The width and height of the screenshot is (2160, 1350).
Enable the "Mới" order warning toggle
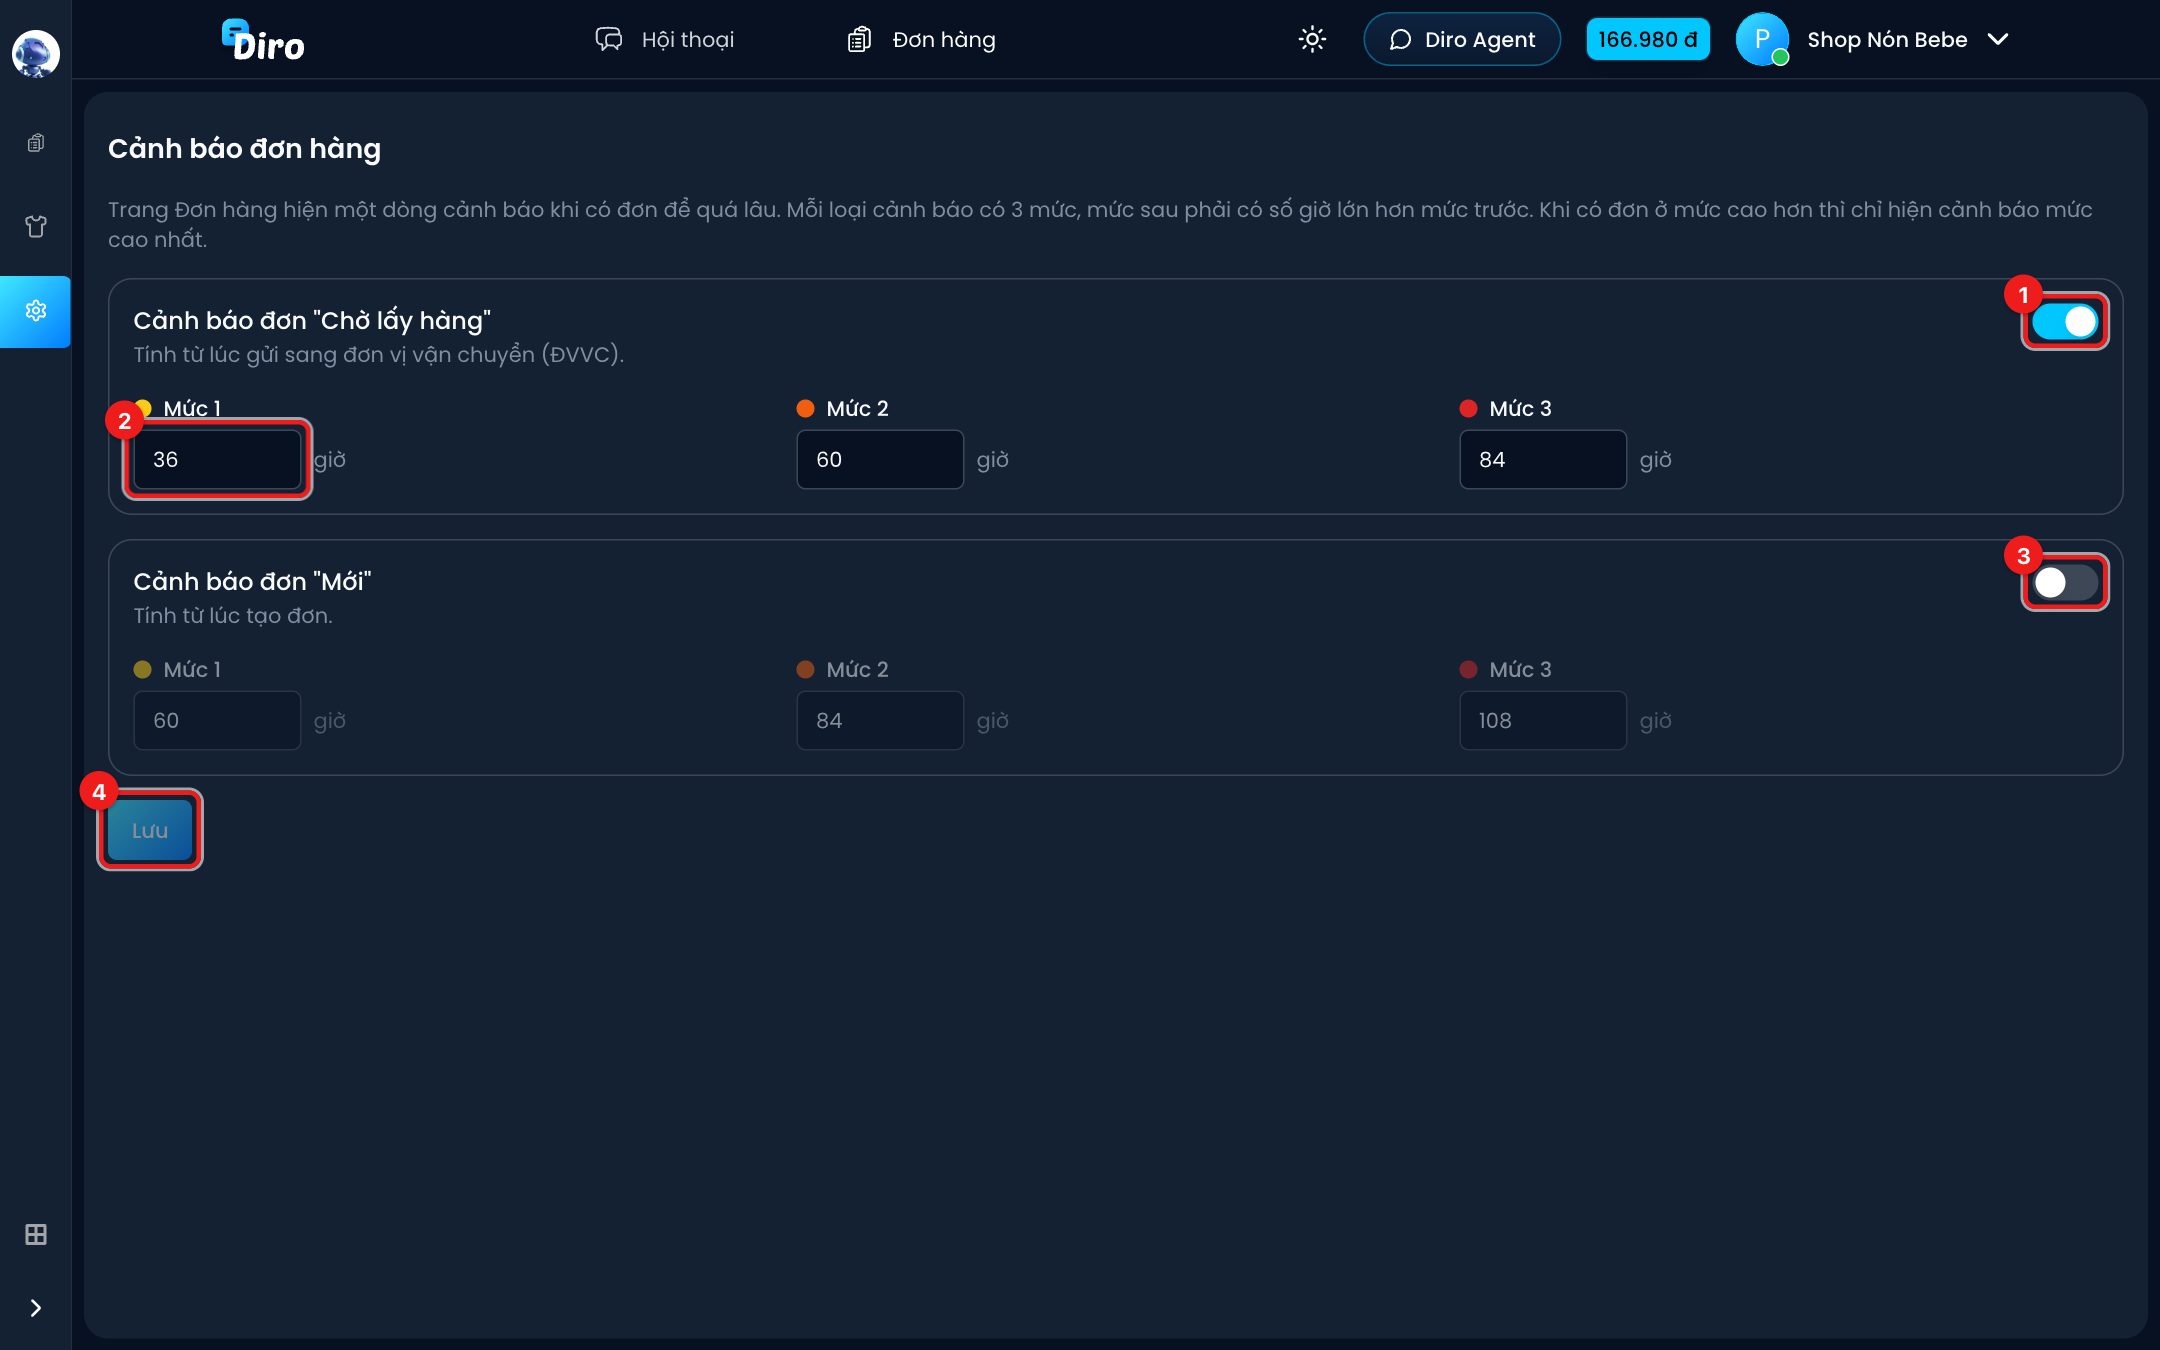coord(2065,582)
